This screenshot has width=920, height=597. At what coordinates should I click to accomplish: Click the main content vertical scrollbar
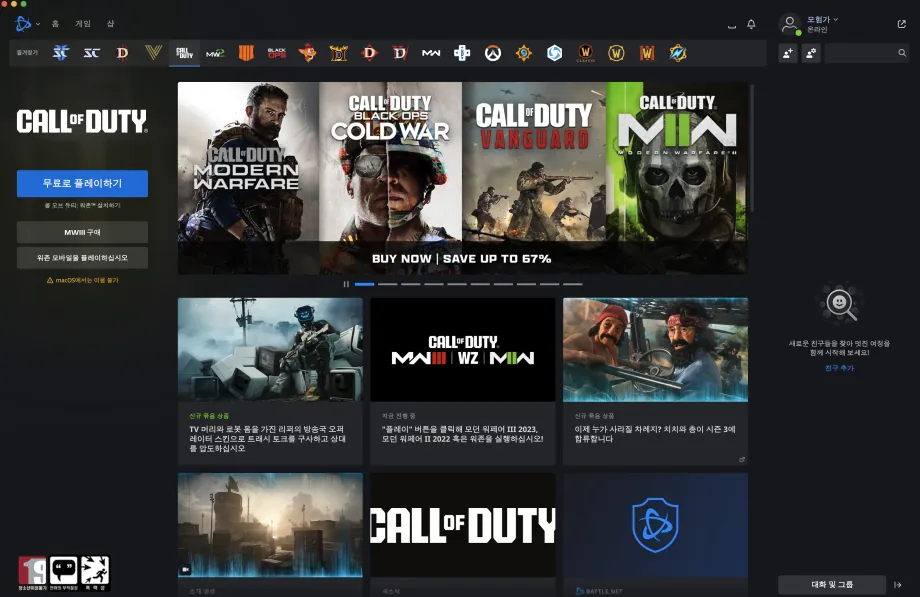(752, 149)
